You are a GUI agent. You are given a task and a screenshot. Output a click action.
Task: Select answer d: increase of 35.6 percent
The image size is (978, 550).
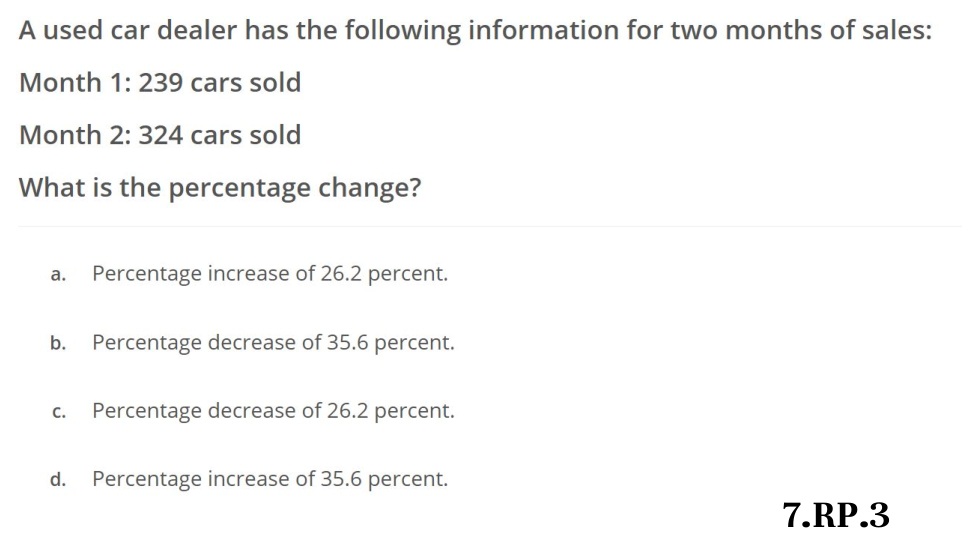269,480
